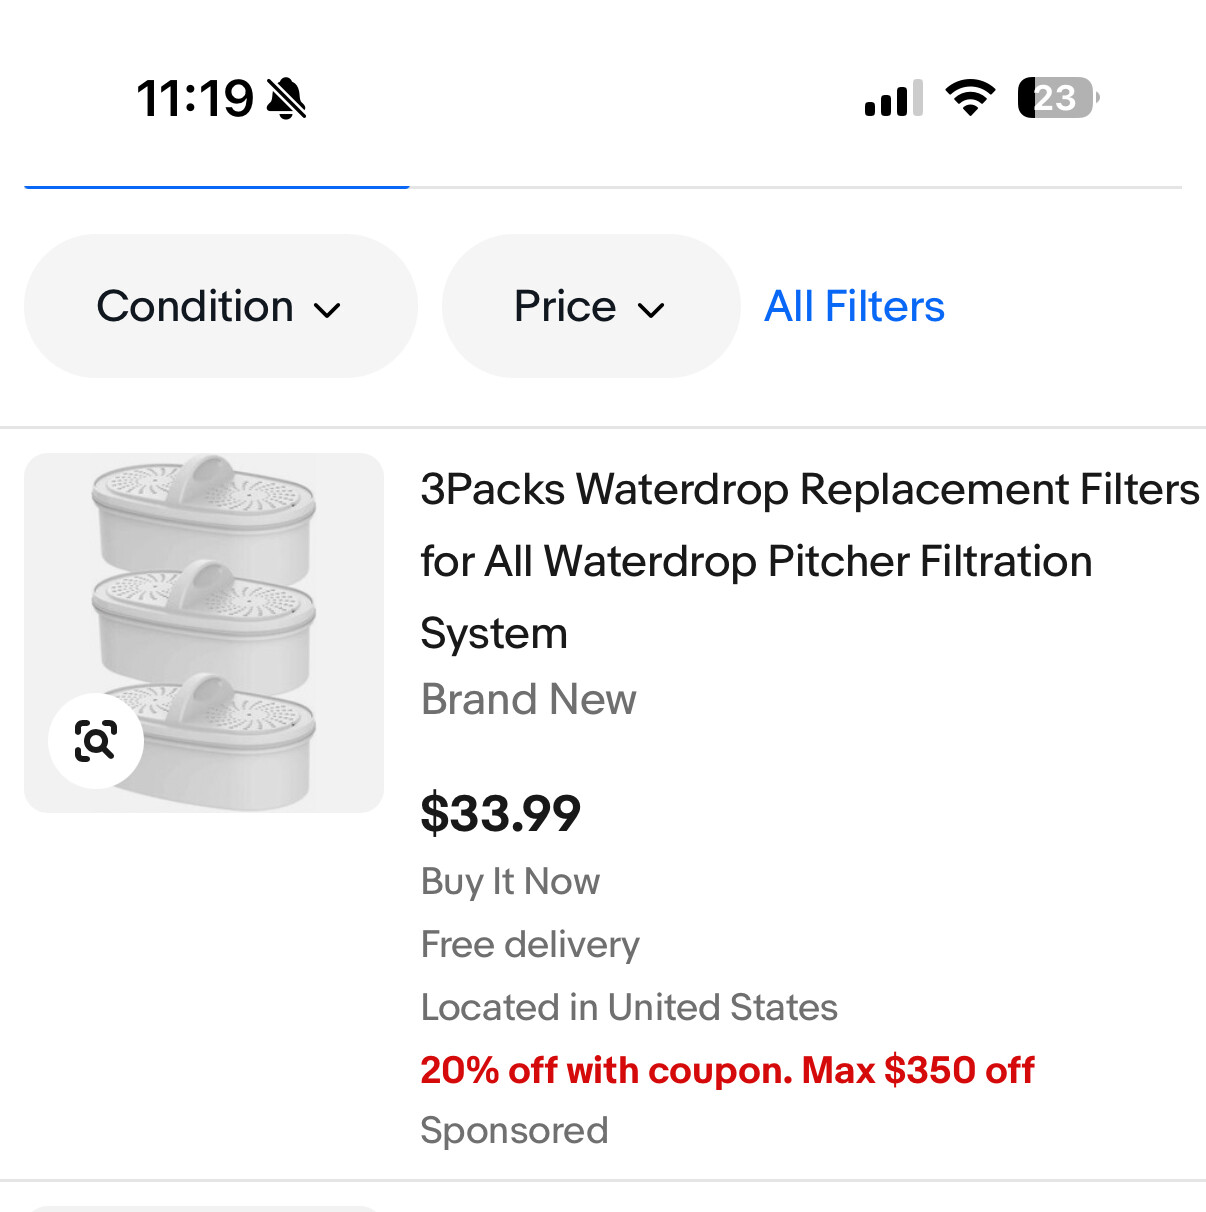Click the chevron arrow beside Price
Viewport: 1206px width, 1212px height.
tap(651, 310)
